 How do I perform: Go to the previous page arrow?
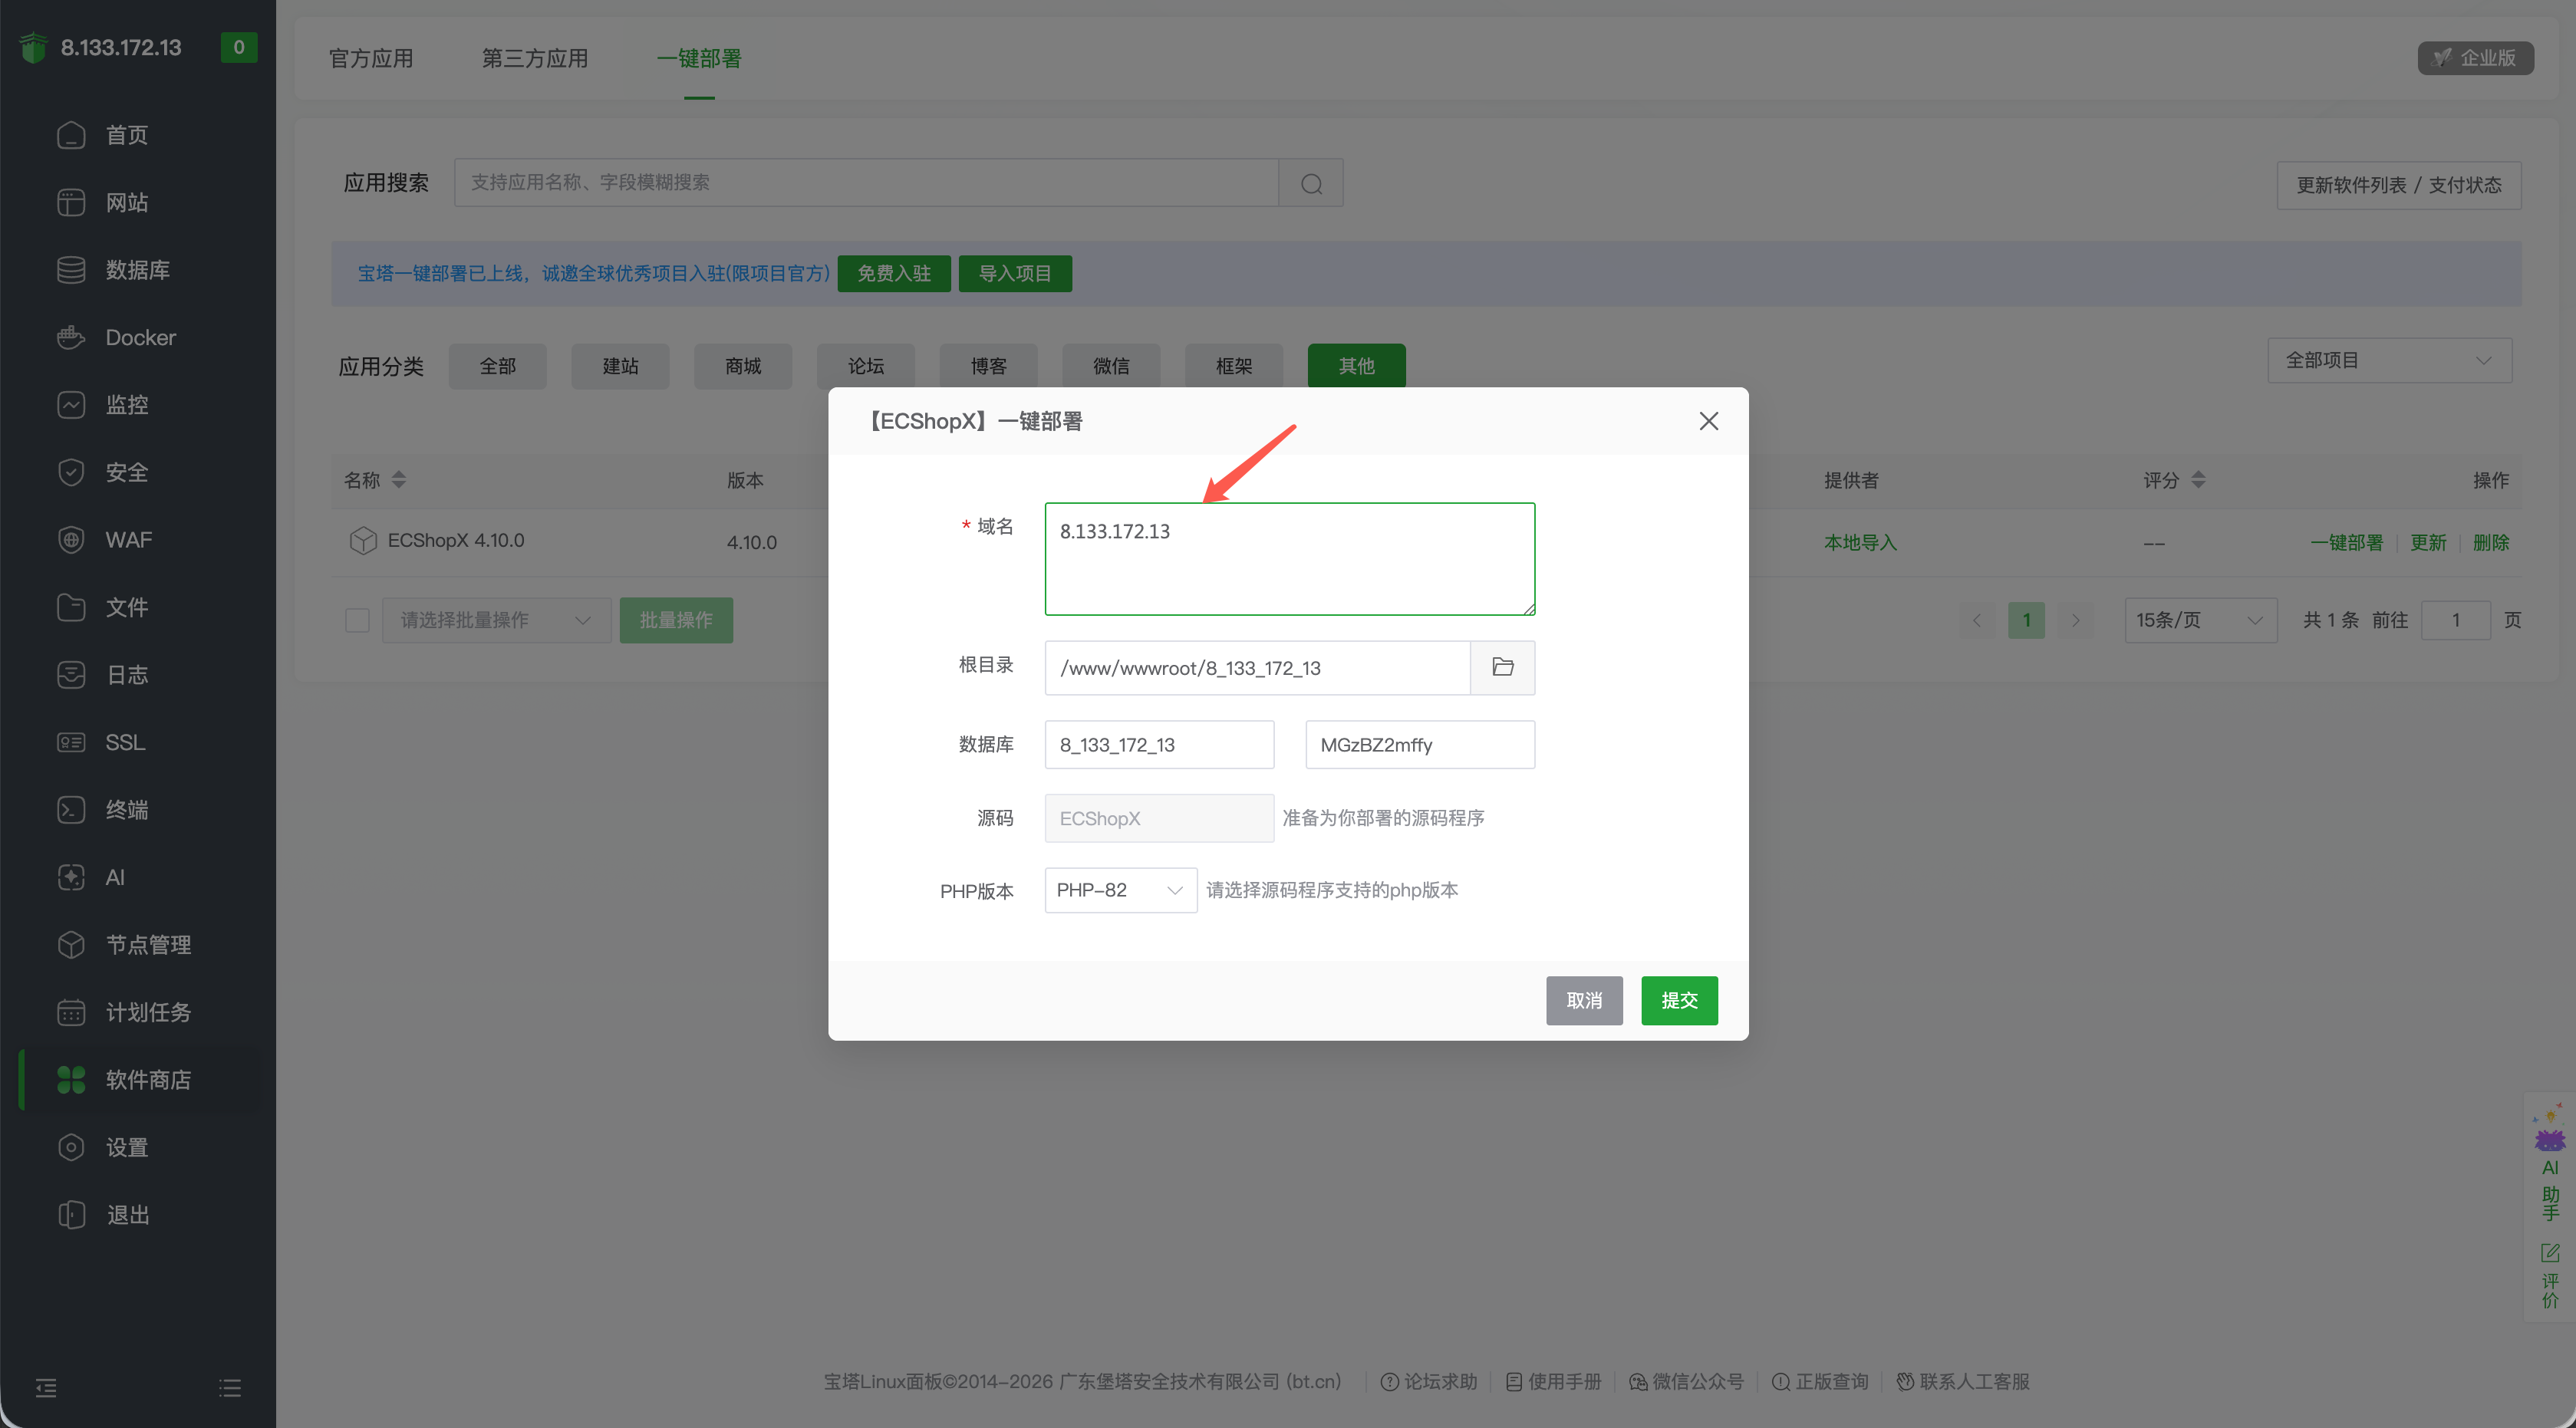[x=1977, y=620]
